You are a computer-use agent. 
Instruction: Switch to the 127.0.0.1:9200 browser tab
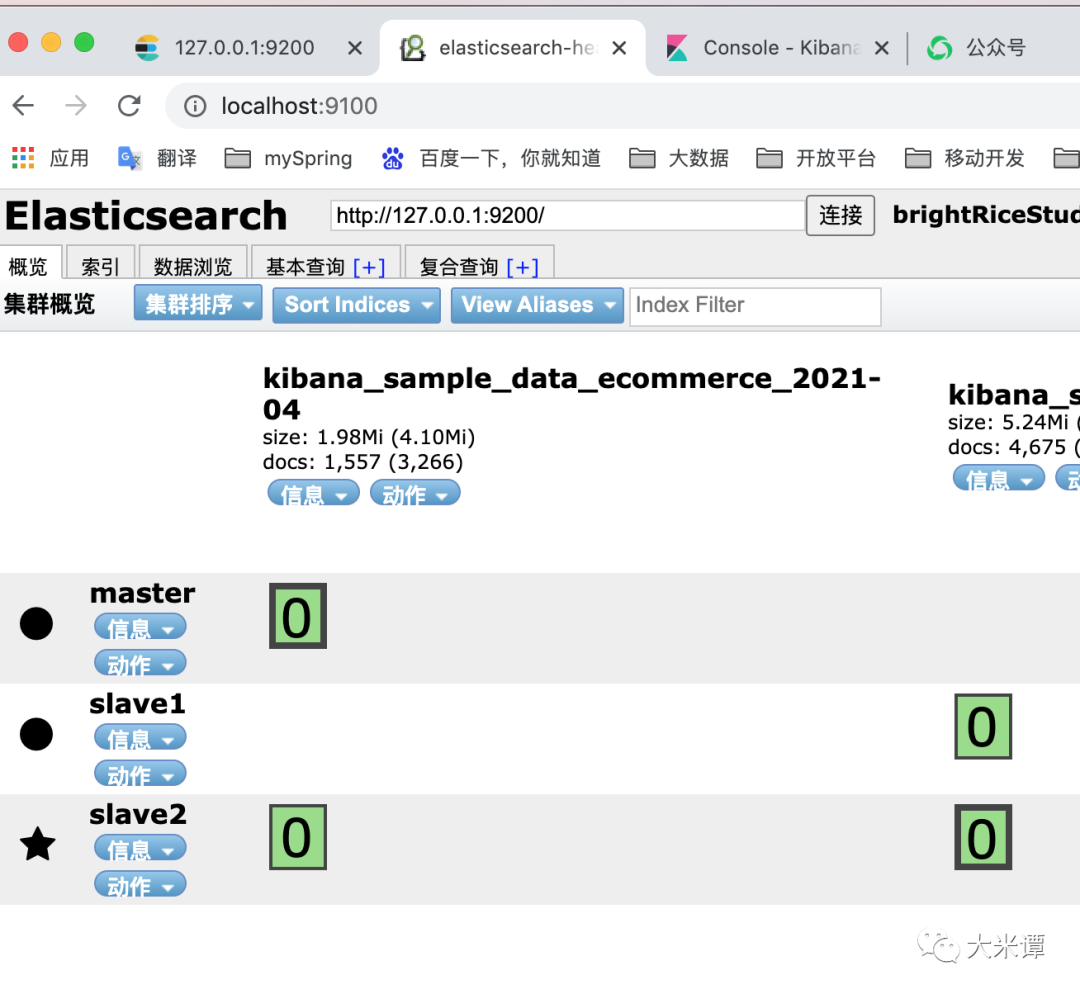tap(245, 48)
